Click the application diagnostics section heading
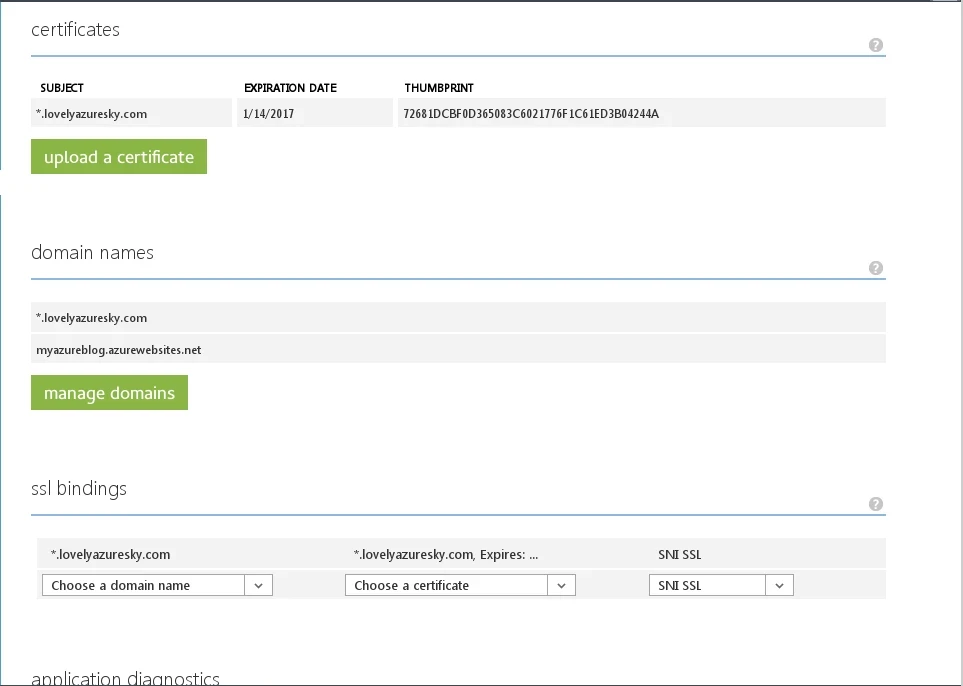 click(125, 678)
